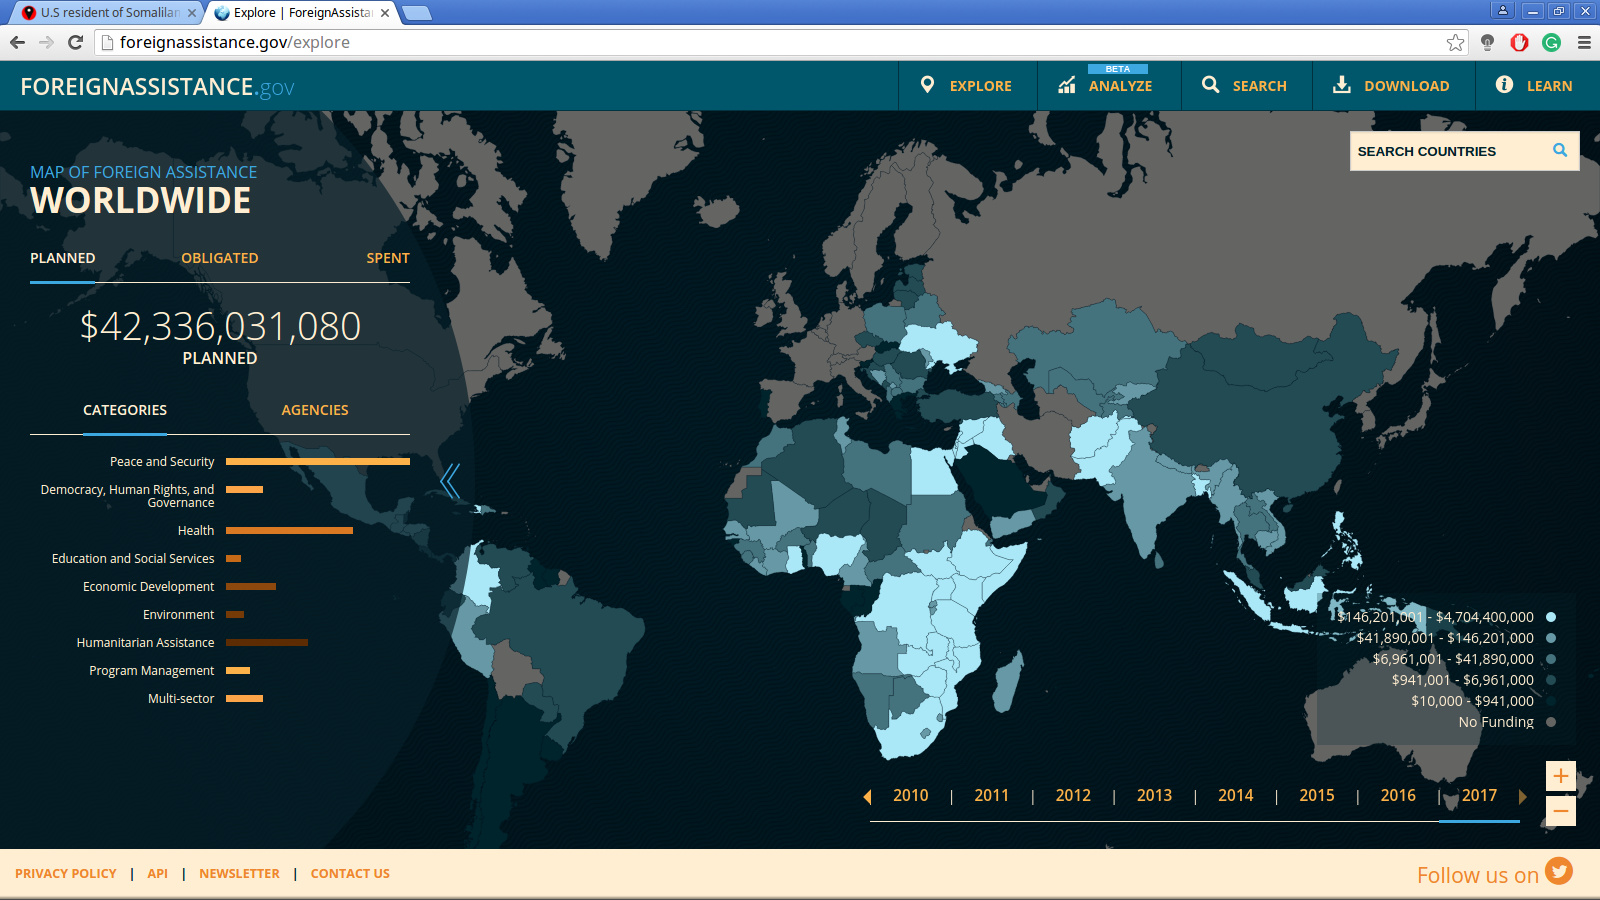This screenshot has width=1600, height=900.
Task: Select year 2013 on the timeline
Action: (1154, 795)
